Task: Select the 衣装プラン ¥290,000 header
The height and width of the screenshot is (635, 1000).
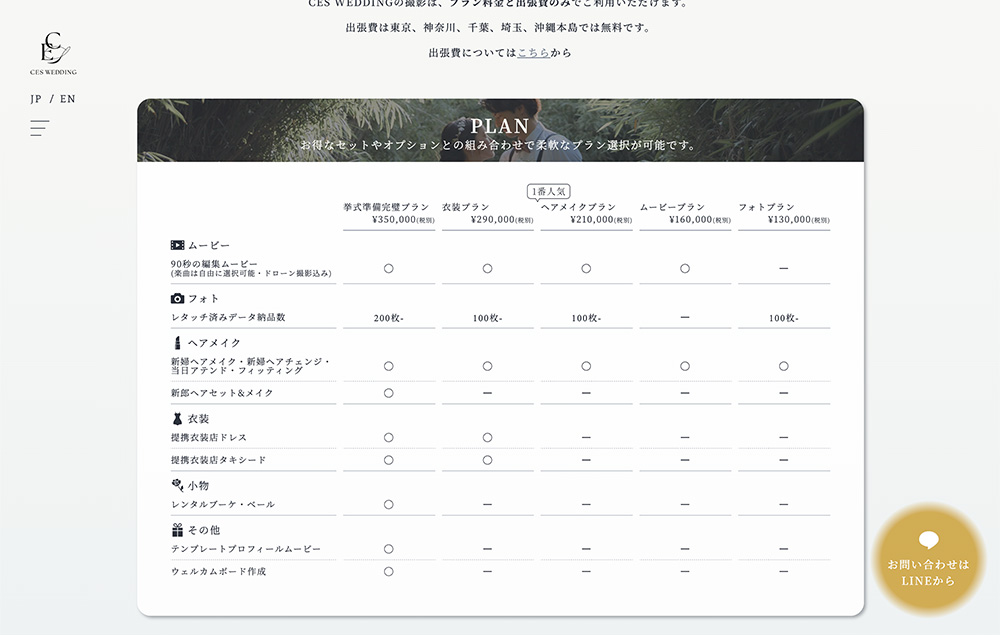Action: (487, 213)
